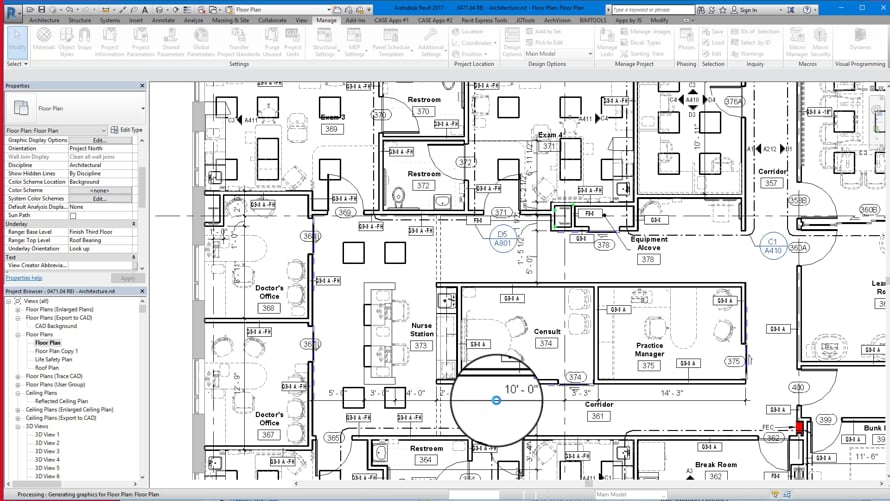Open Macro Manager

tap(796, 41)
